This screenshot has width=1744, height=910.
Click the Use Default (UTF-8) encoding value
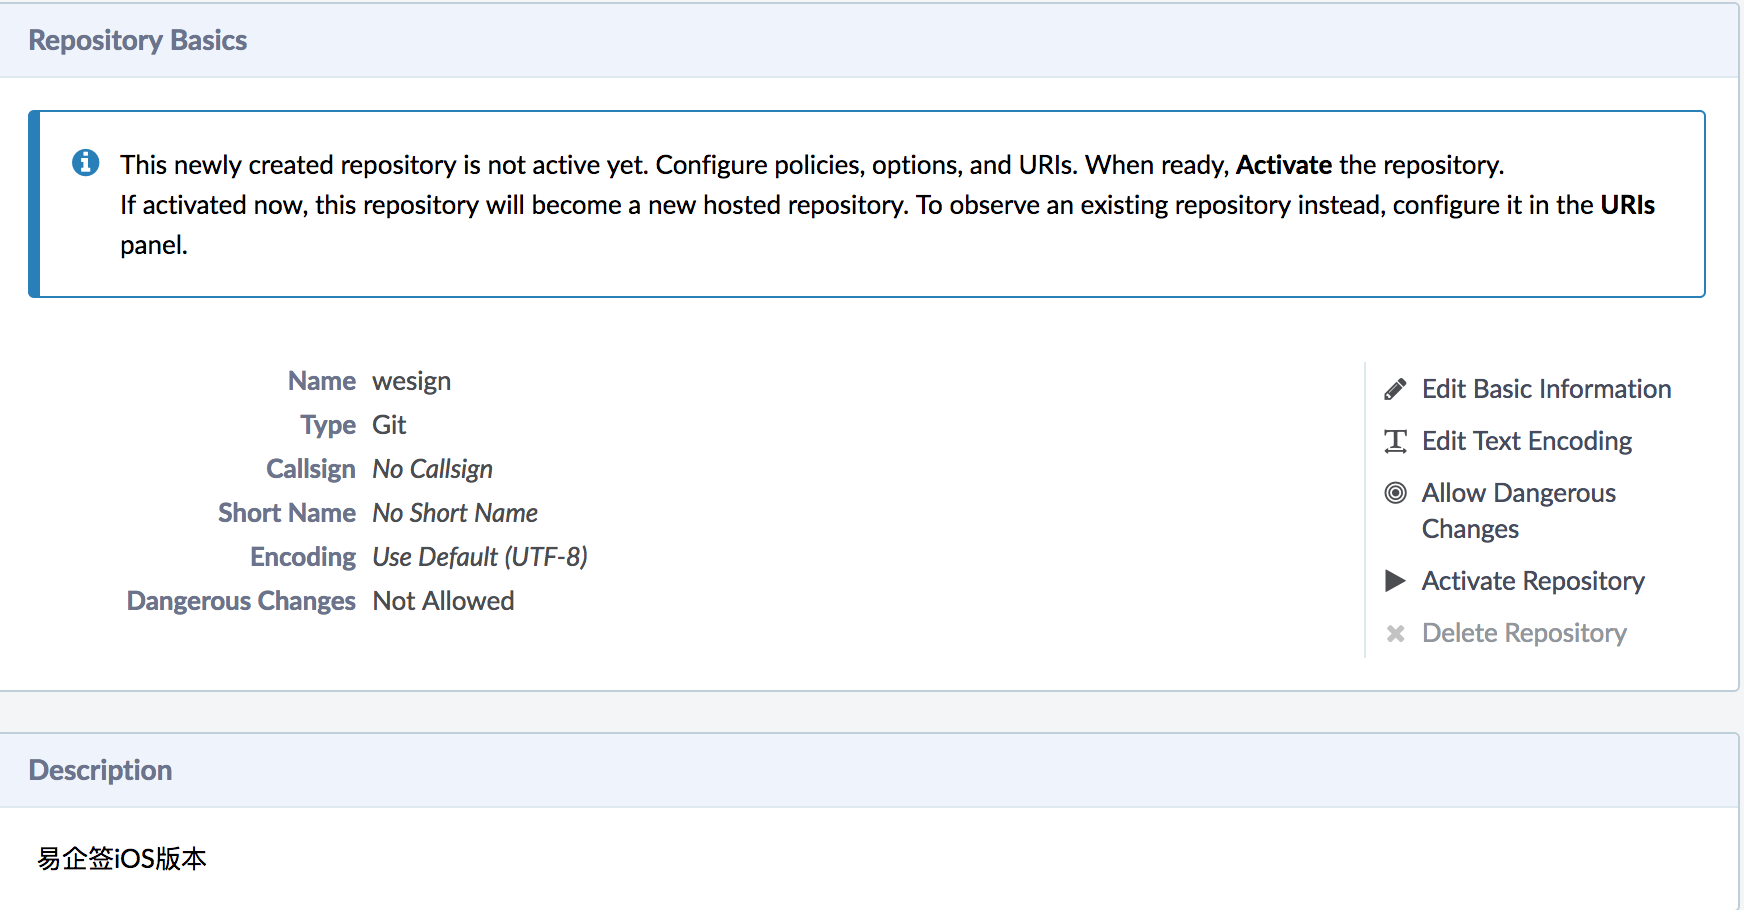click(x=479, y=557)
